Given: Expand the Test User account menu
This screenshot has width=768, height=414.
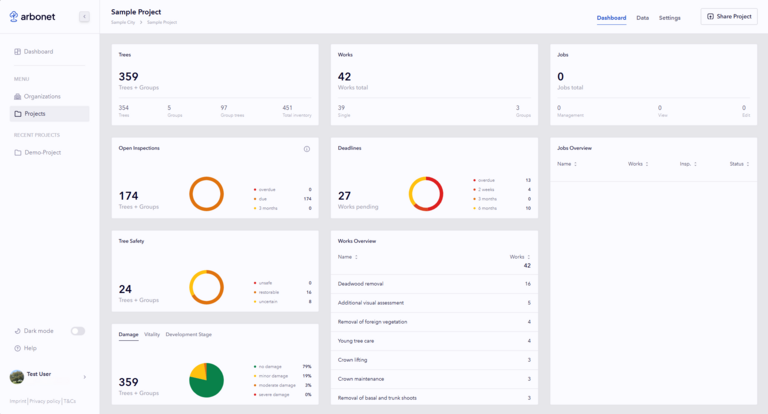Looking at the screenshot, I should (84, 377).
